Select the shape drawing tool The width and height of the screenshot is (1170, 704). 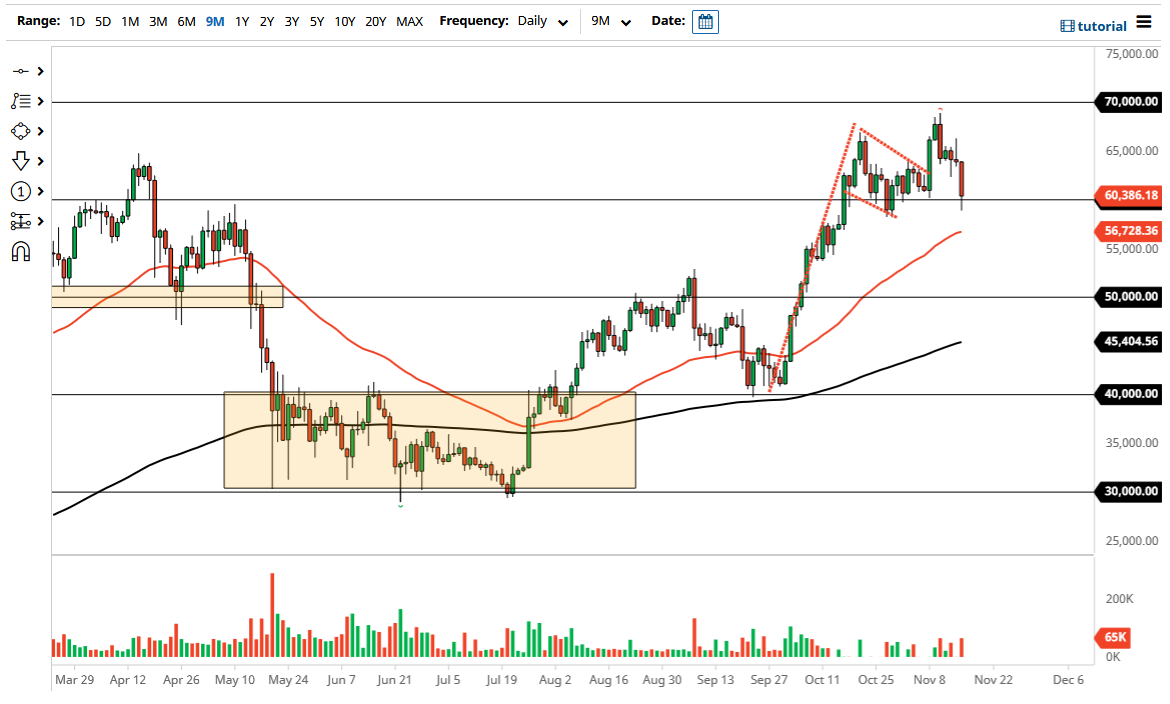tap(20, 131)
